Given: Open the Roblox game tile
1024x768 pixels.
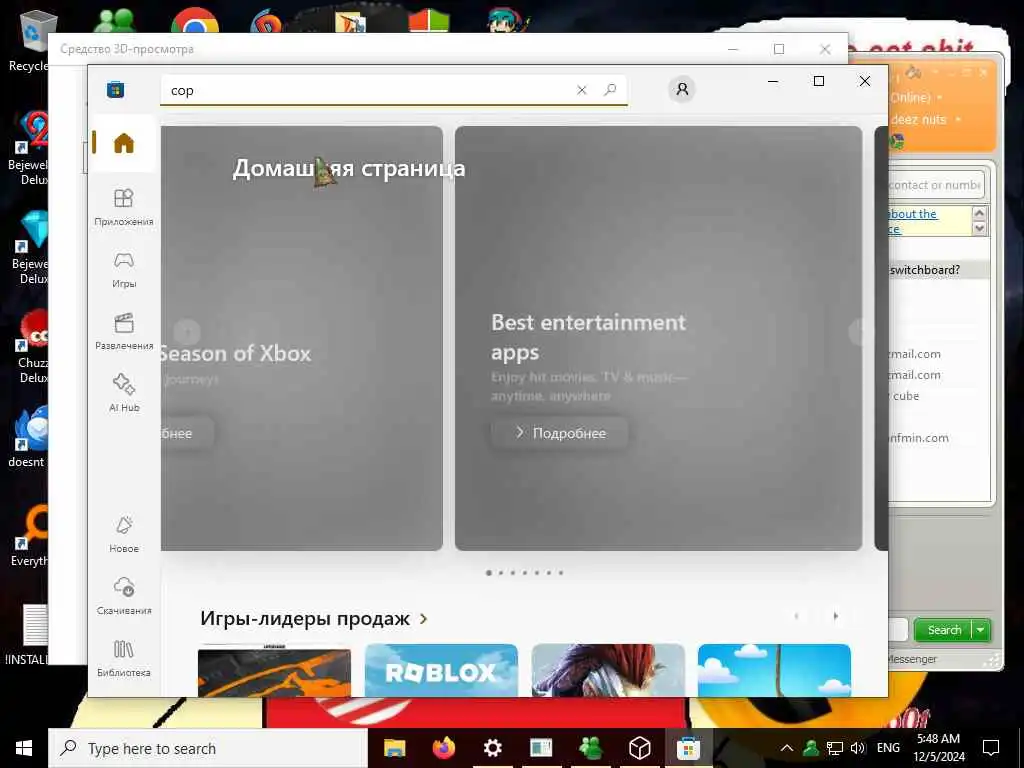Looking at the screenshot, I should click(x=441, y=671).
